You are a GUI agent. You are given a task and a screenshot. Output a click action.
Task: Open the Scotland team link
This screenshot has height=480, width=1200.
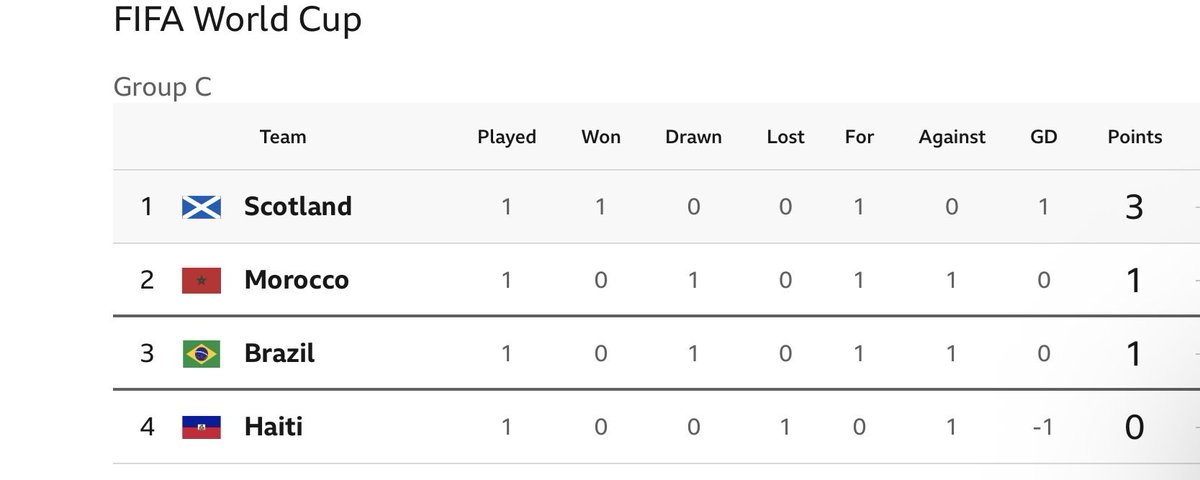[x=298, y=207]
